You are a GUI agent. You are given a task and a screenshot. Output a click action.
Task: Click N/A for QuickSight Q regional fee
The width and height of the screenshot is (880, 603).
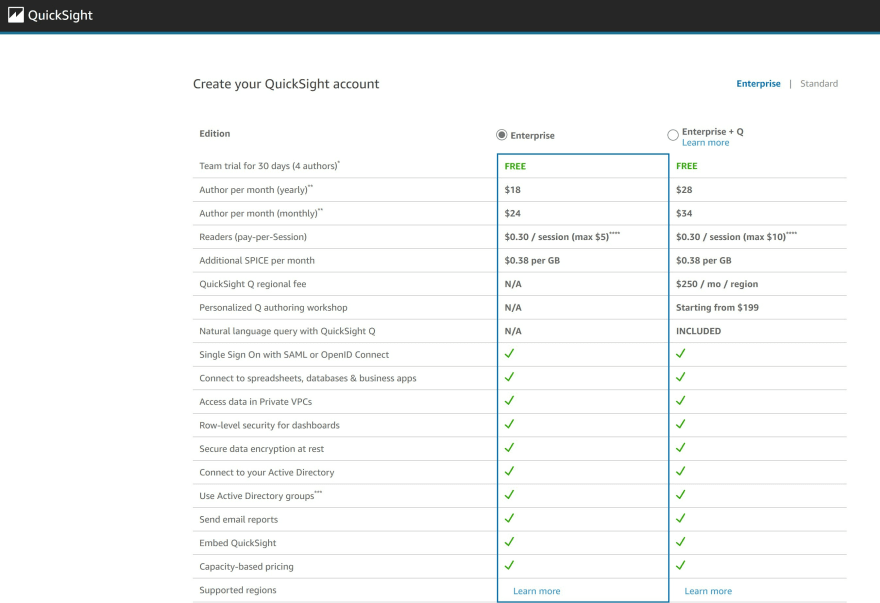click(x=513, y=284)
